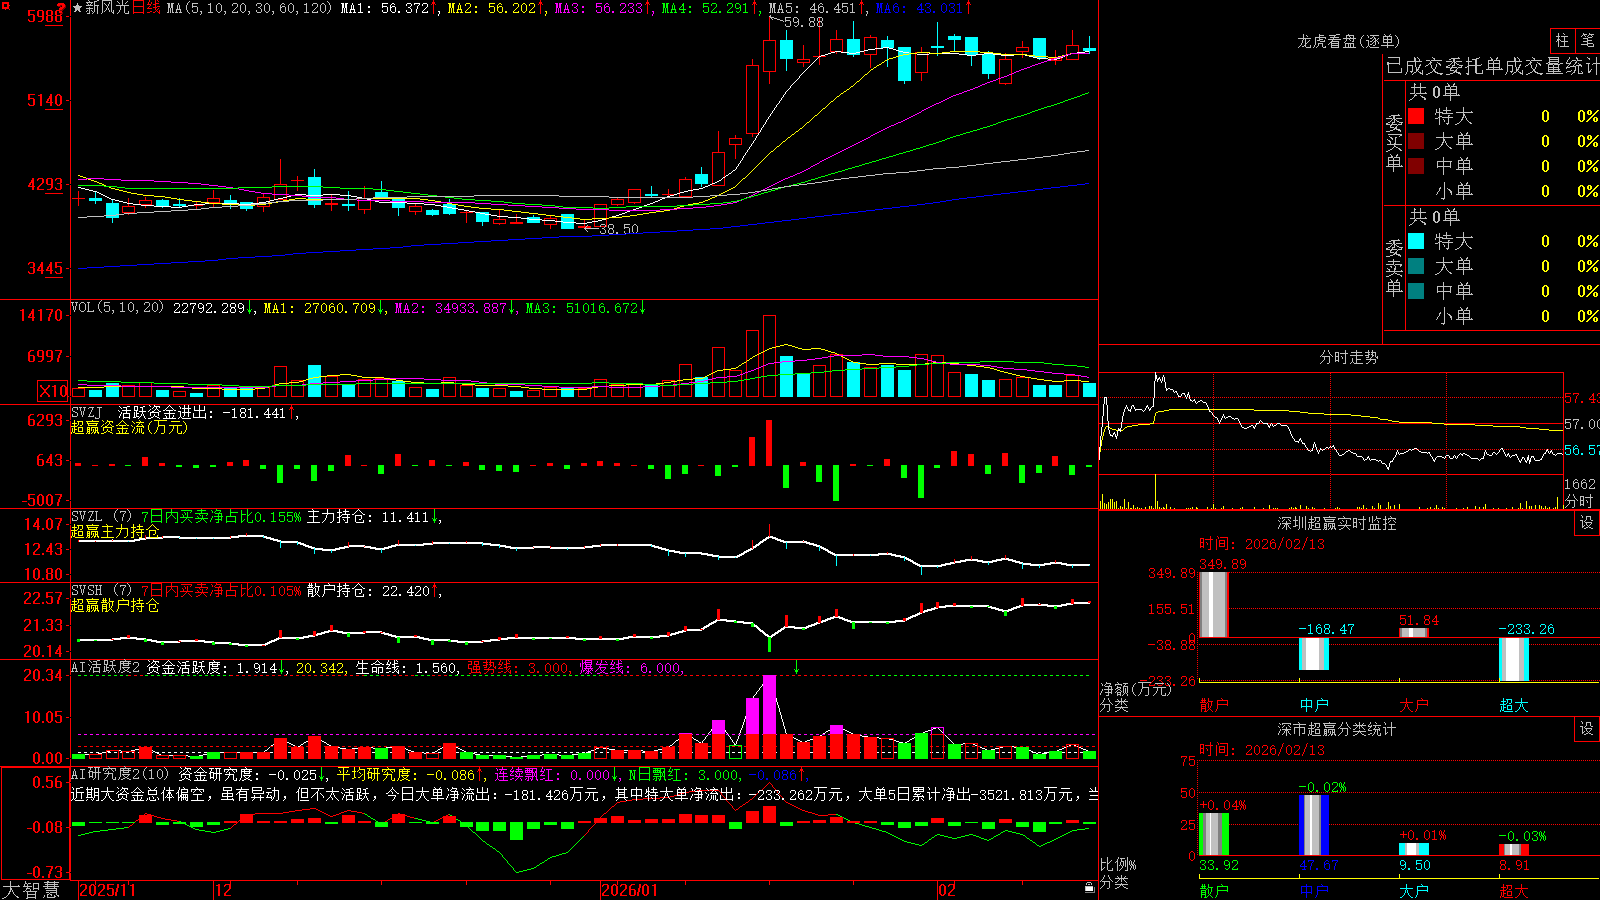Viewport: 1600px width, 900px height.
Task: Click the 51.84 大户 bar in 实时监控
Action: [x=1414, y=632]
